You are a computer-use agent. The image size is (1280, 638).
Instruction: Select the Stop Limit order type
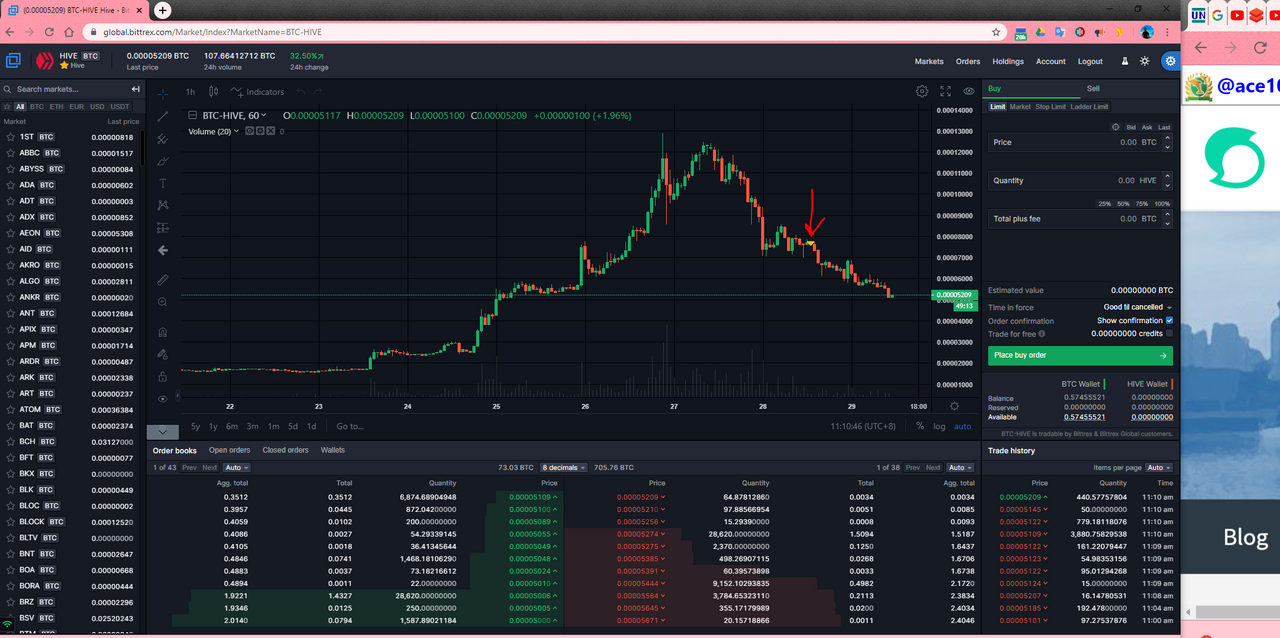click(x=1050, y=106)
